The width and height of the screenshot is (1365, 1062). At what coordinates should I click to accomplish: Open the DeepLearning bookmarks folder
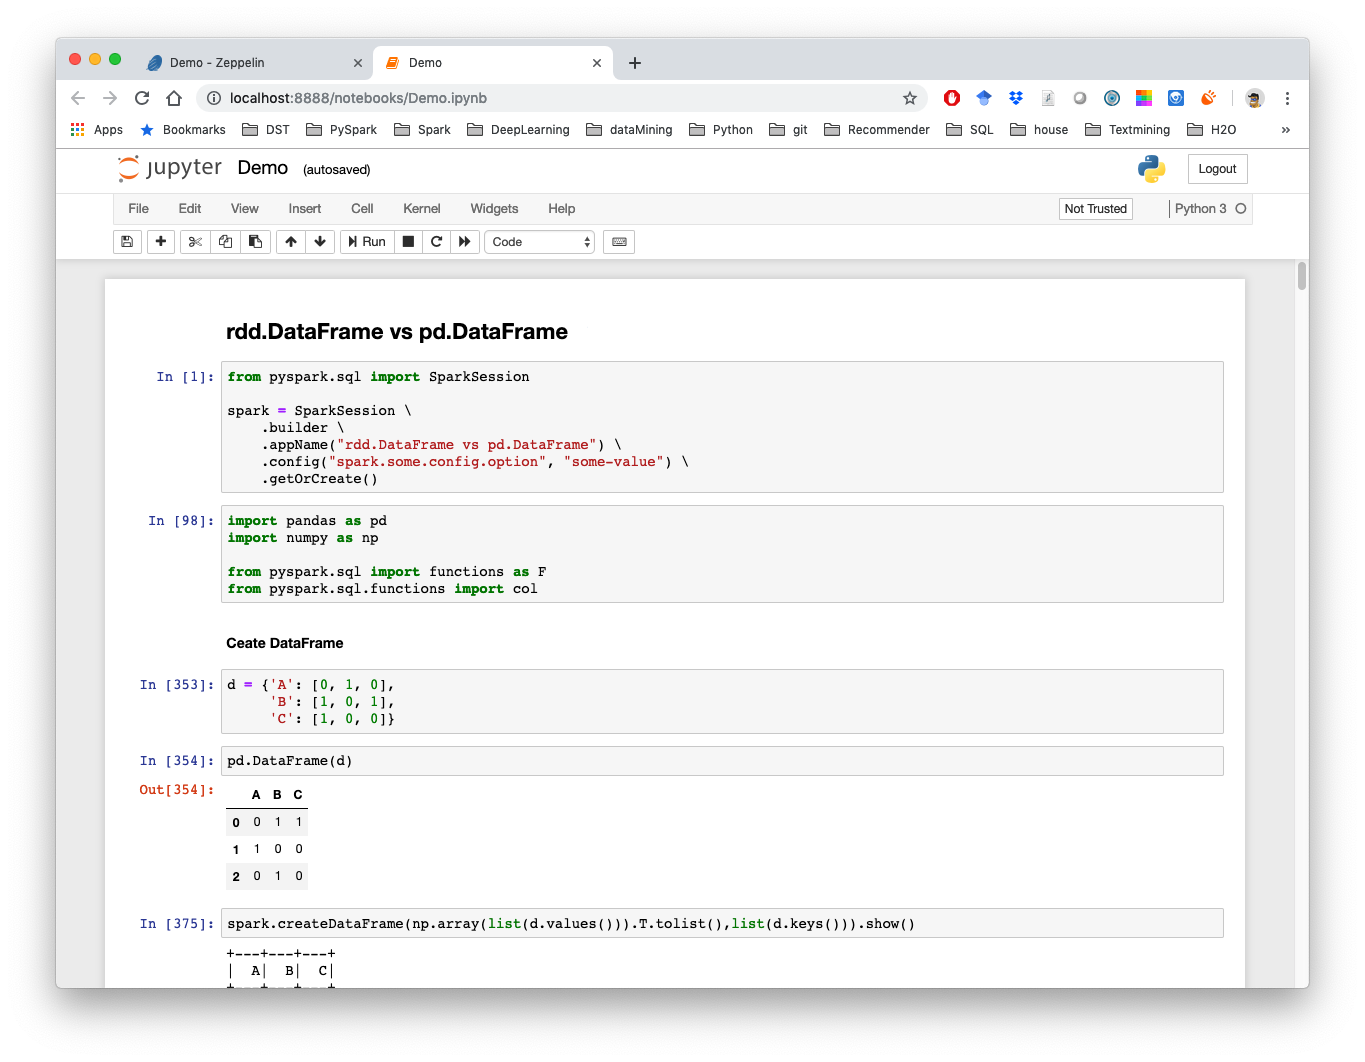[x=518, y=130]
